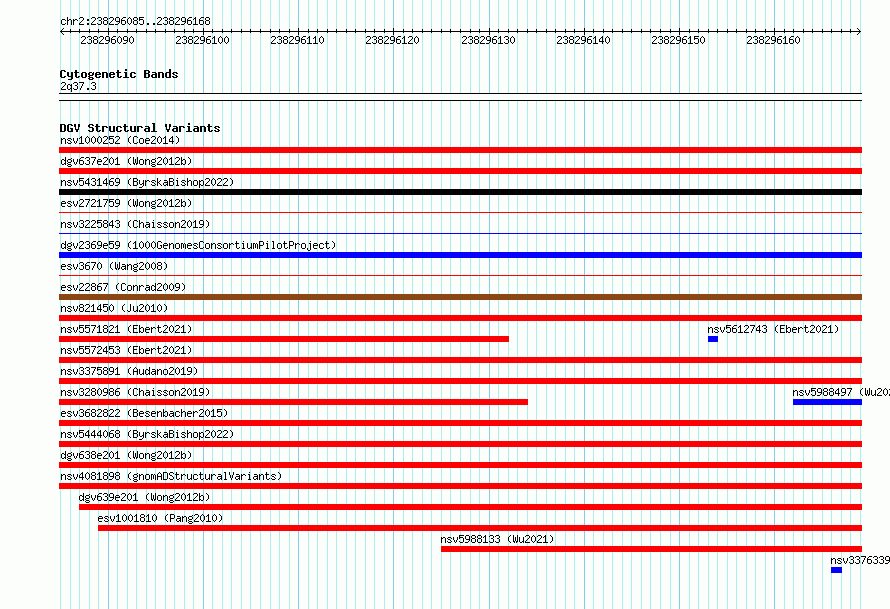Click the small blue bar for nsv5612743
This screenshot has height=609, width=890.
(713, 339)
